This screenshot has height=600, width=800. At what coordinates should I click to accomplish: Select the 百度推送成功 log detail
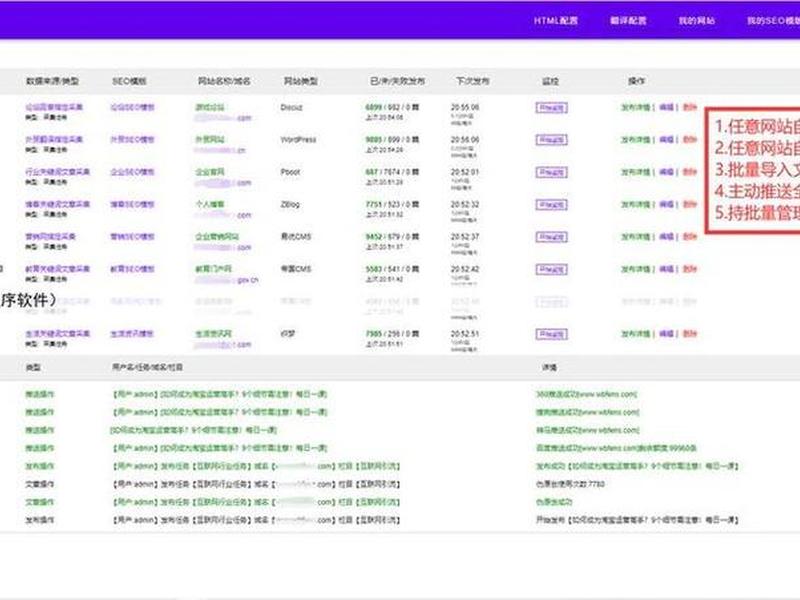pos(616,448)
